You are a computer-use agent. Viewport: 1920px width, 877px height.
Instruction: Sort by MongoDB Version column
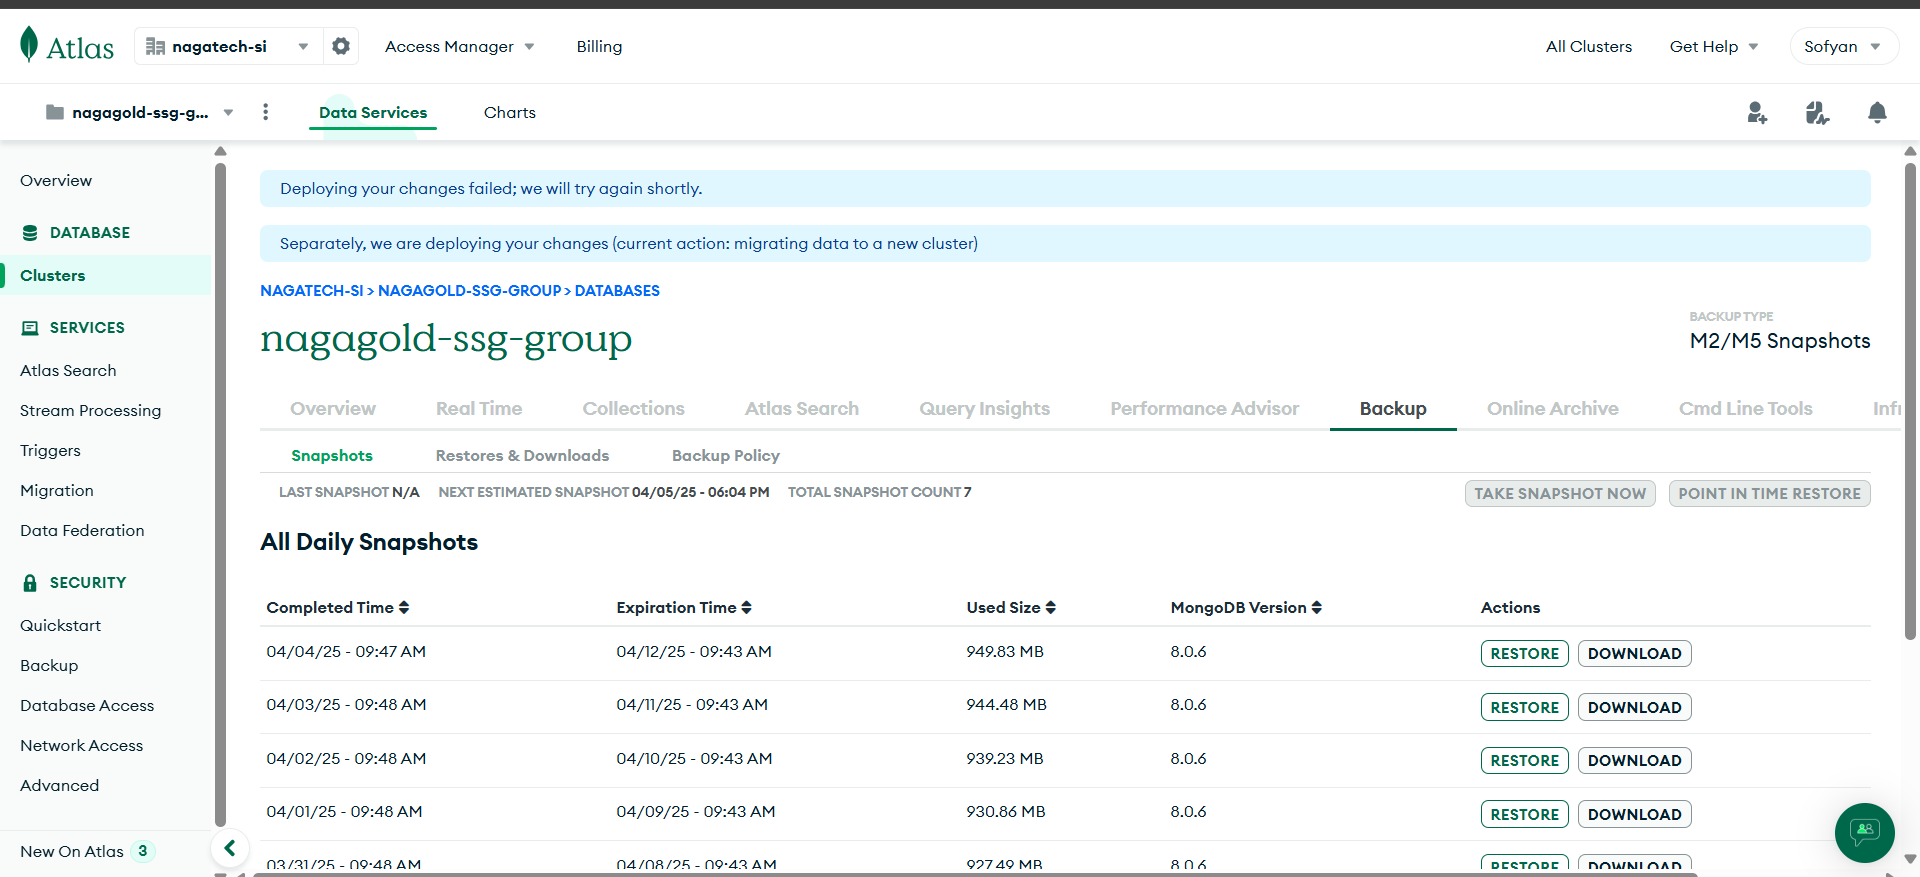(1316, 607)
